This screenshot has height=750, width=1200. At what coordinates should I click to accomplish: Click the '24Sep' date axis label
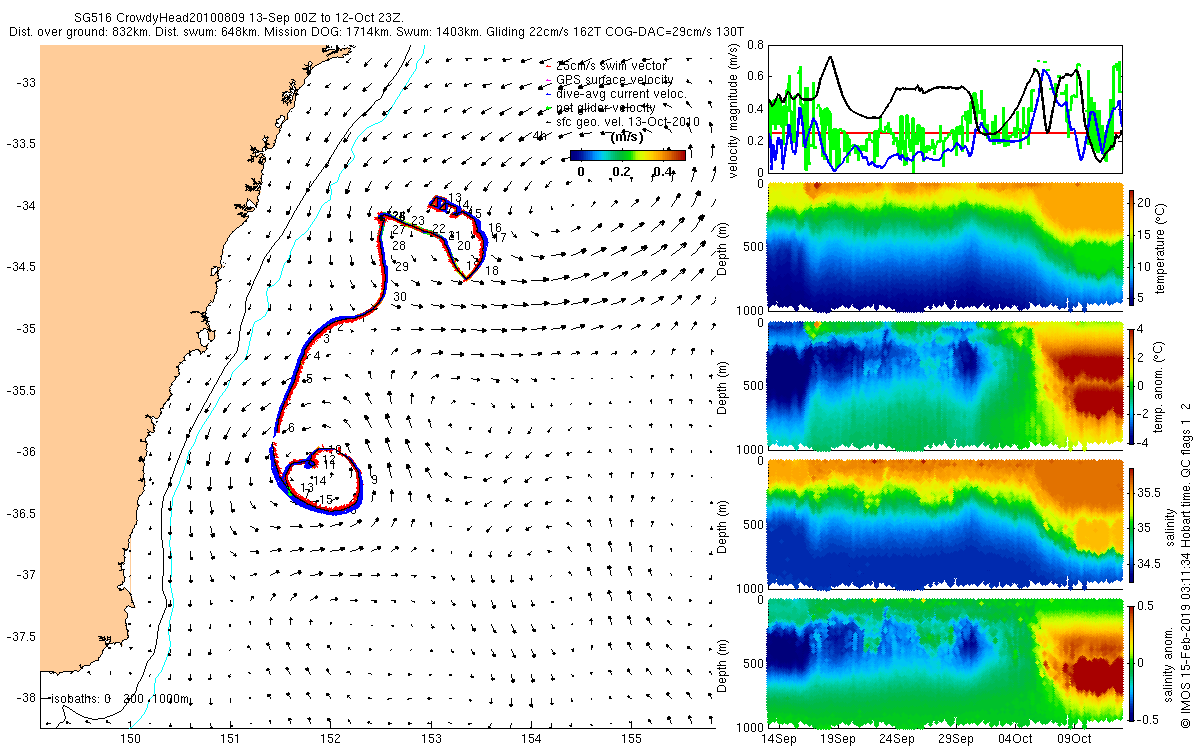(x=896, y=739)
